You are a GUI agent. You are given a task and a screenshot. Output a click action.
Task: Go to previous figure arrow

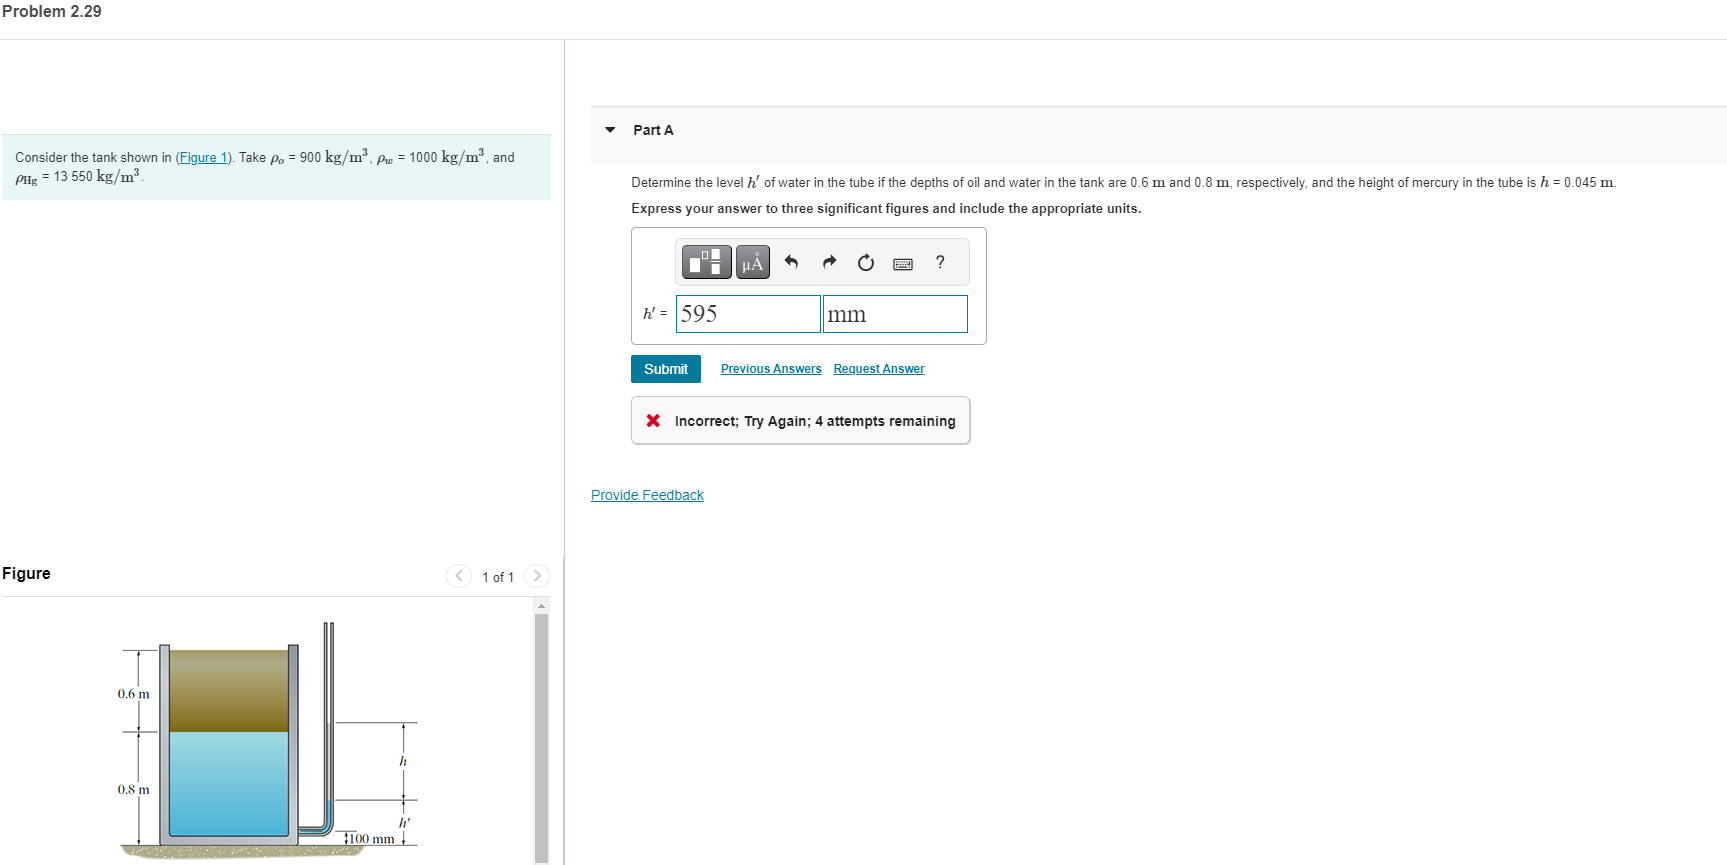pyautogui.click(x=458, y=575)
